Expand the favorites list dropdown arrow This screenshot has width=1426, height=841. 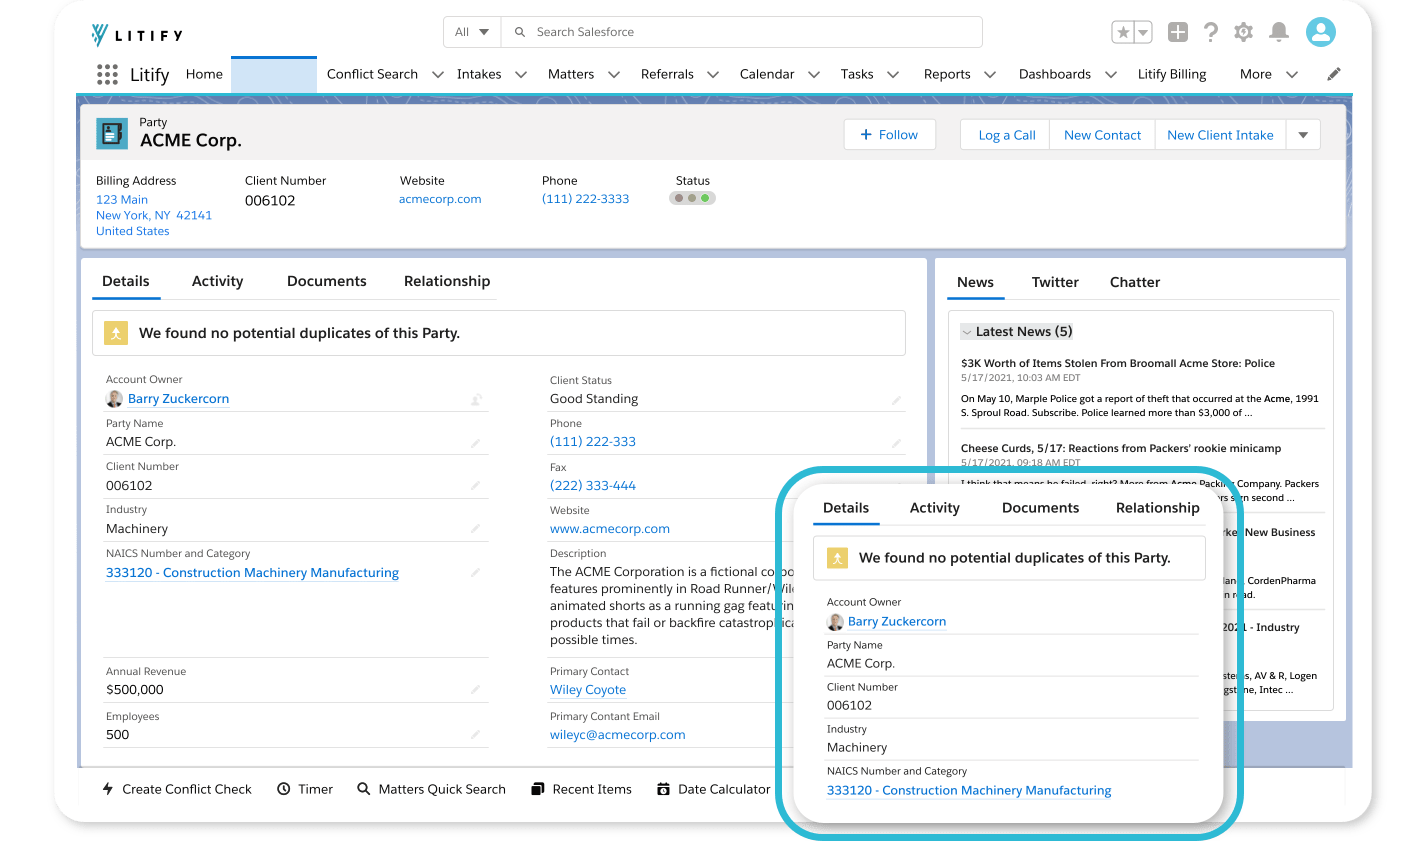tap(1143, 32)
